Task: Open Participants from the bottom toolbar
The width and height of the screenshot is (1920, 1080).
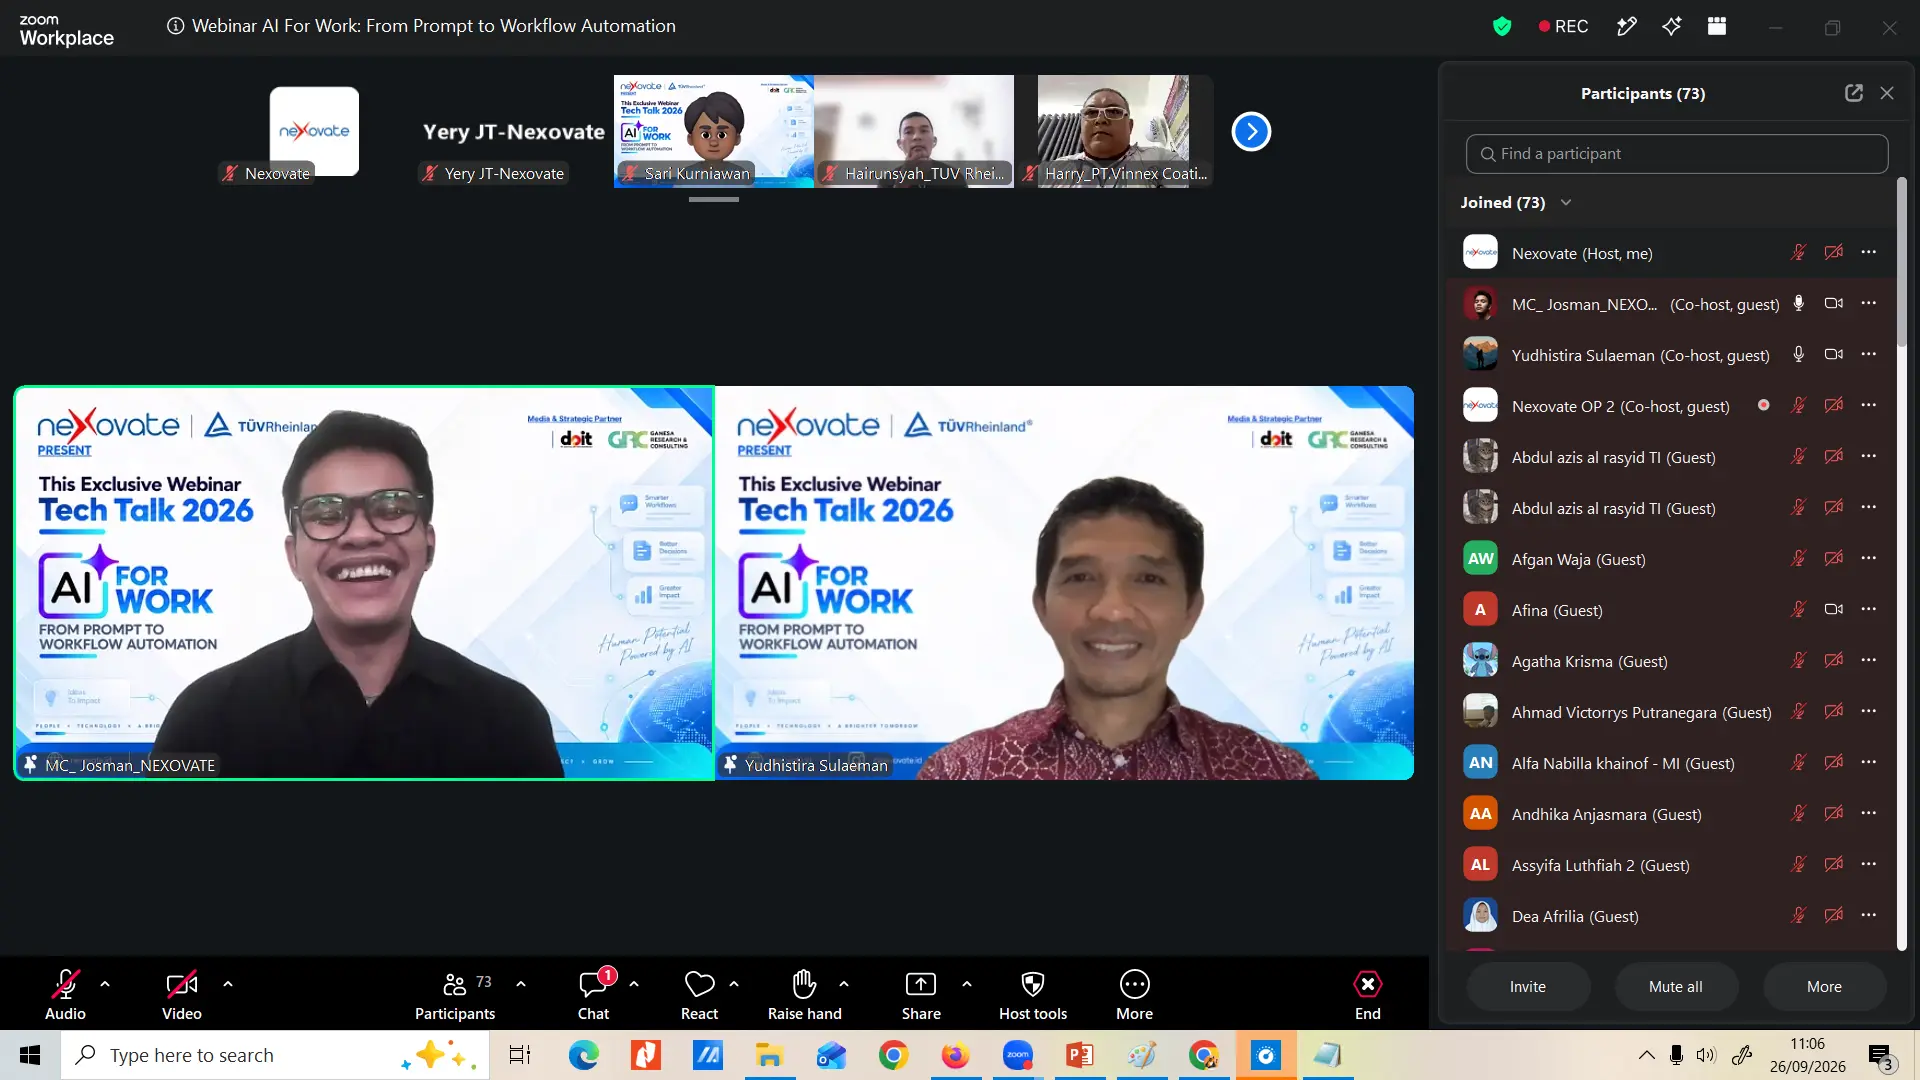Action: (x=455, y=994)
